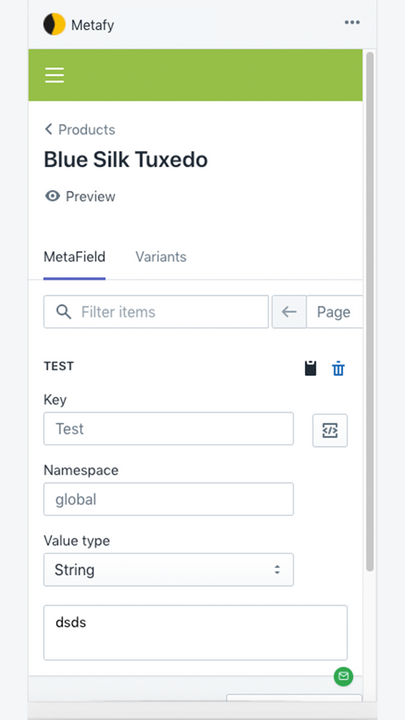Focus the Filter items search field
Image resolution: width=405 pixels, height=720 pixels.
pos(156,312)
